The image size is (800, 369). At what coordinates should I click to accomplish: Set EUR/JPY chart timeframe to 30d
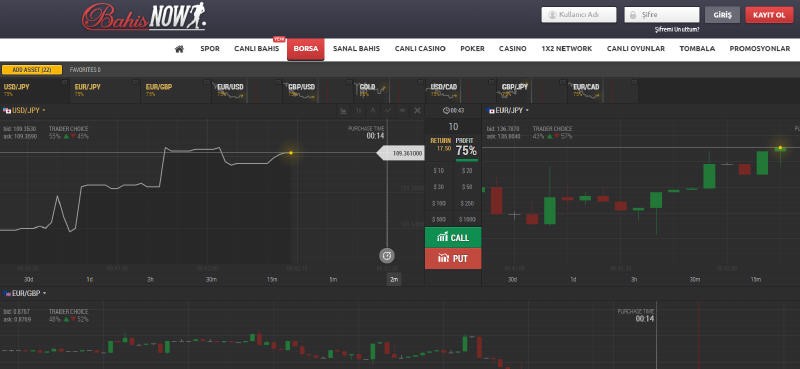[512, 280]
